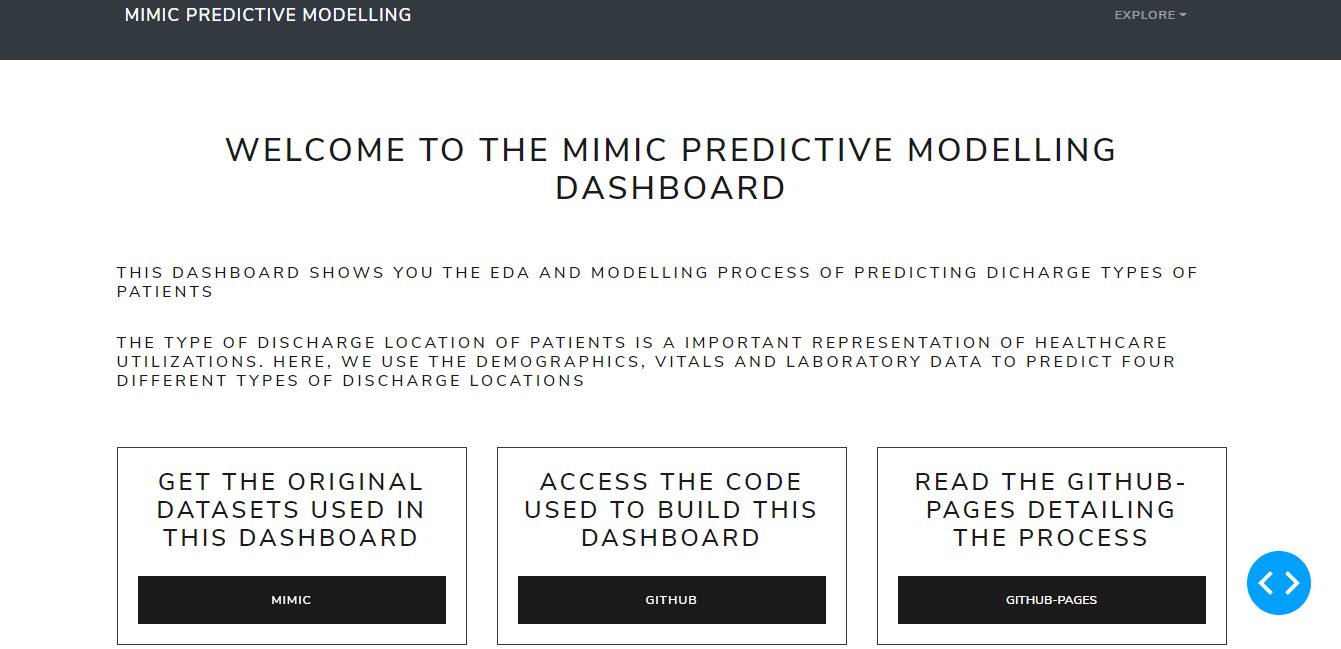
Task: Select the 'Access the code' card heading
Action: coord(671,510)
